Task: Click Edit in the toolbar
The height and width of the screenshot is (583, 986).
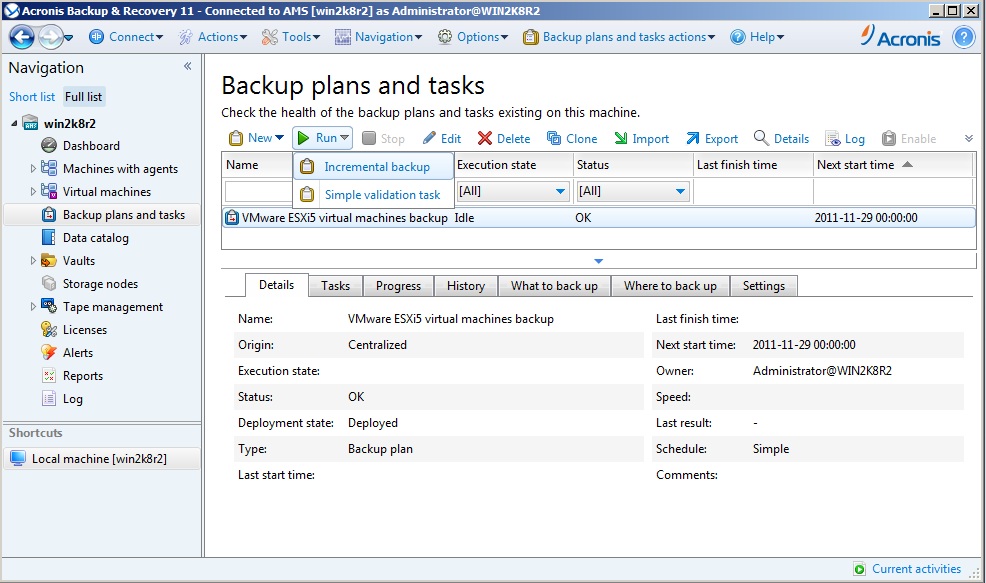Action: [442, 138]
